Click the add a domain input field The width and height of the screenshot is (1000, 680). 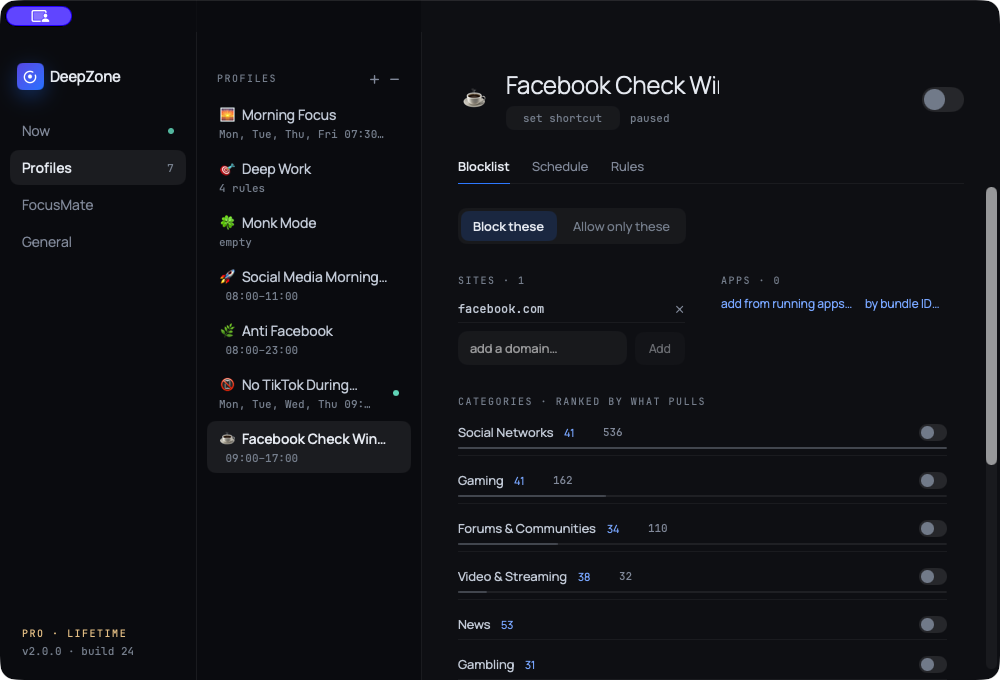542,348
